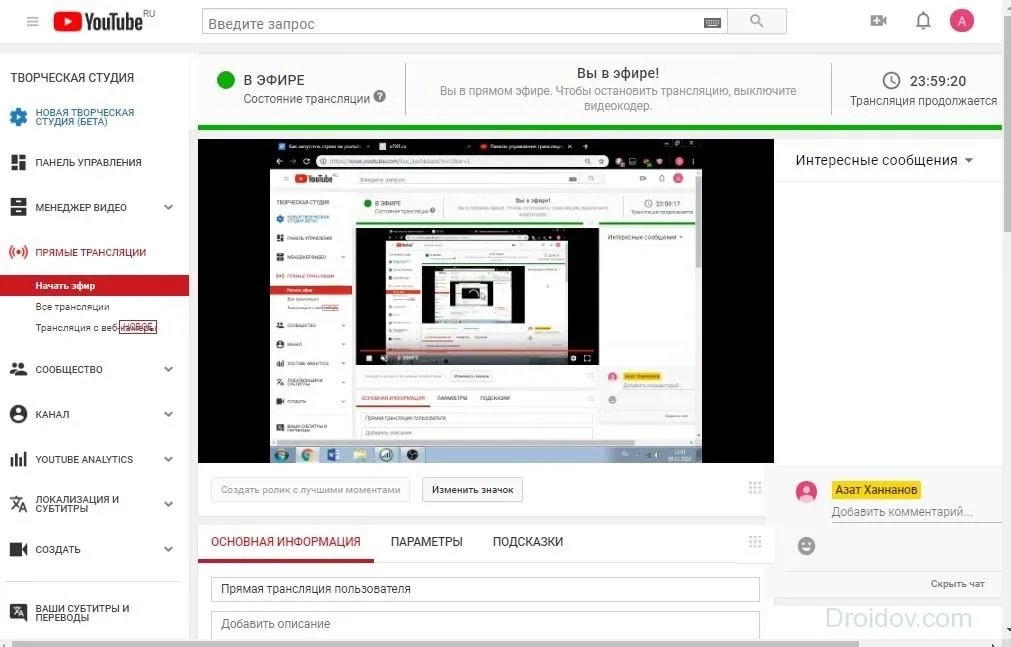Click the magnifier search button

coord(756,21)
